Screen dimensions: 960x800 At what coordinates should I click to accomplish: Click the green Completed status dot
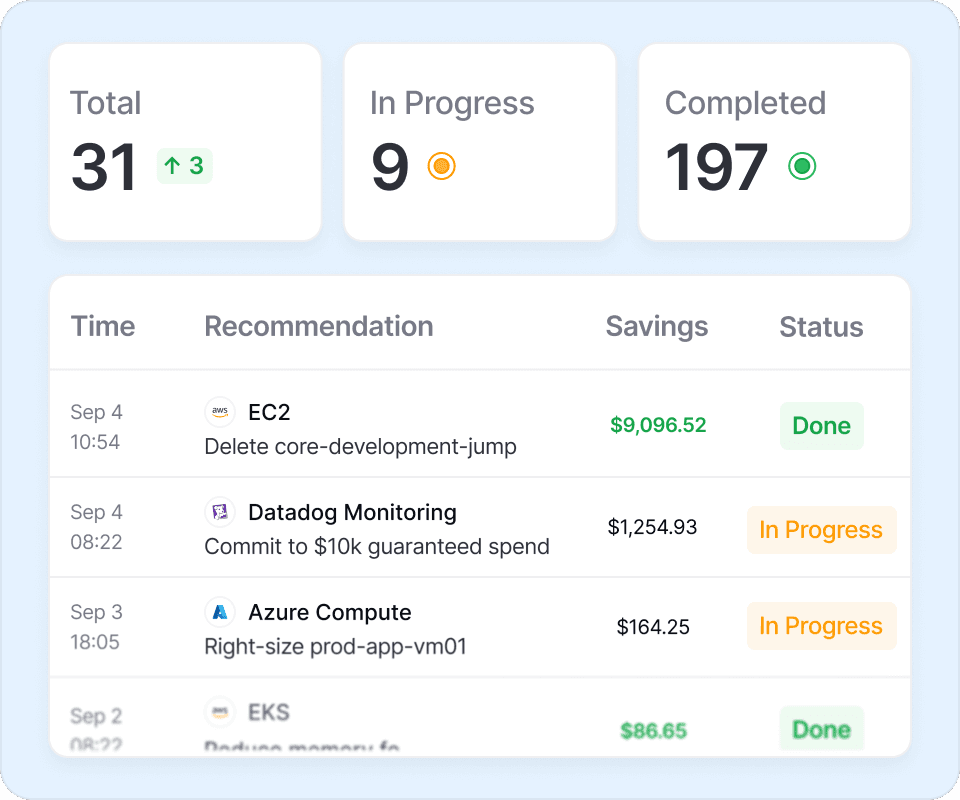[x=801, y=166]
